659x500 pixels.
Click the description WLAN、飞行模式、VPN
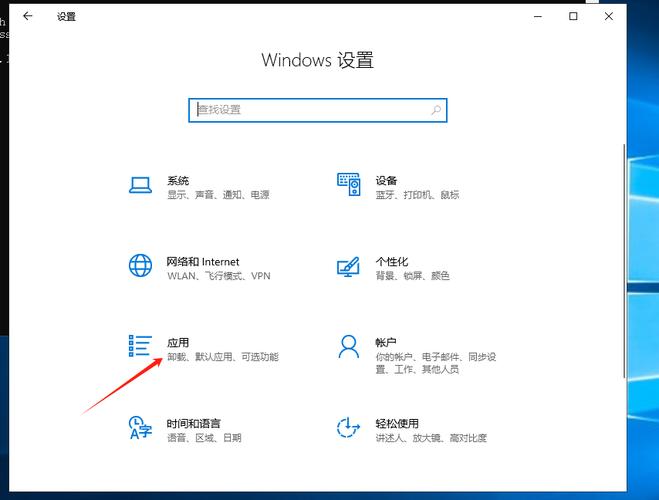pyautogui.click(x=219, y=276)
